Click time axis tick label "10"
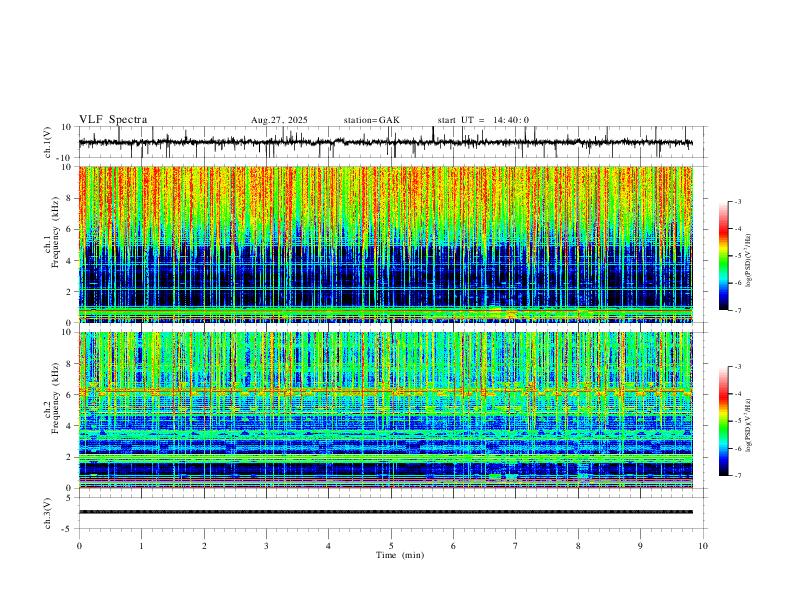 tap(703, 546)
